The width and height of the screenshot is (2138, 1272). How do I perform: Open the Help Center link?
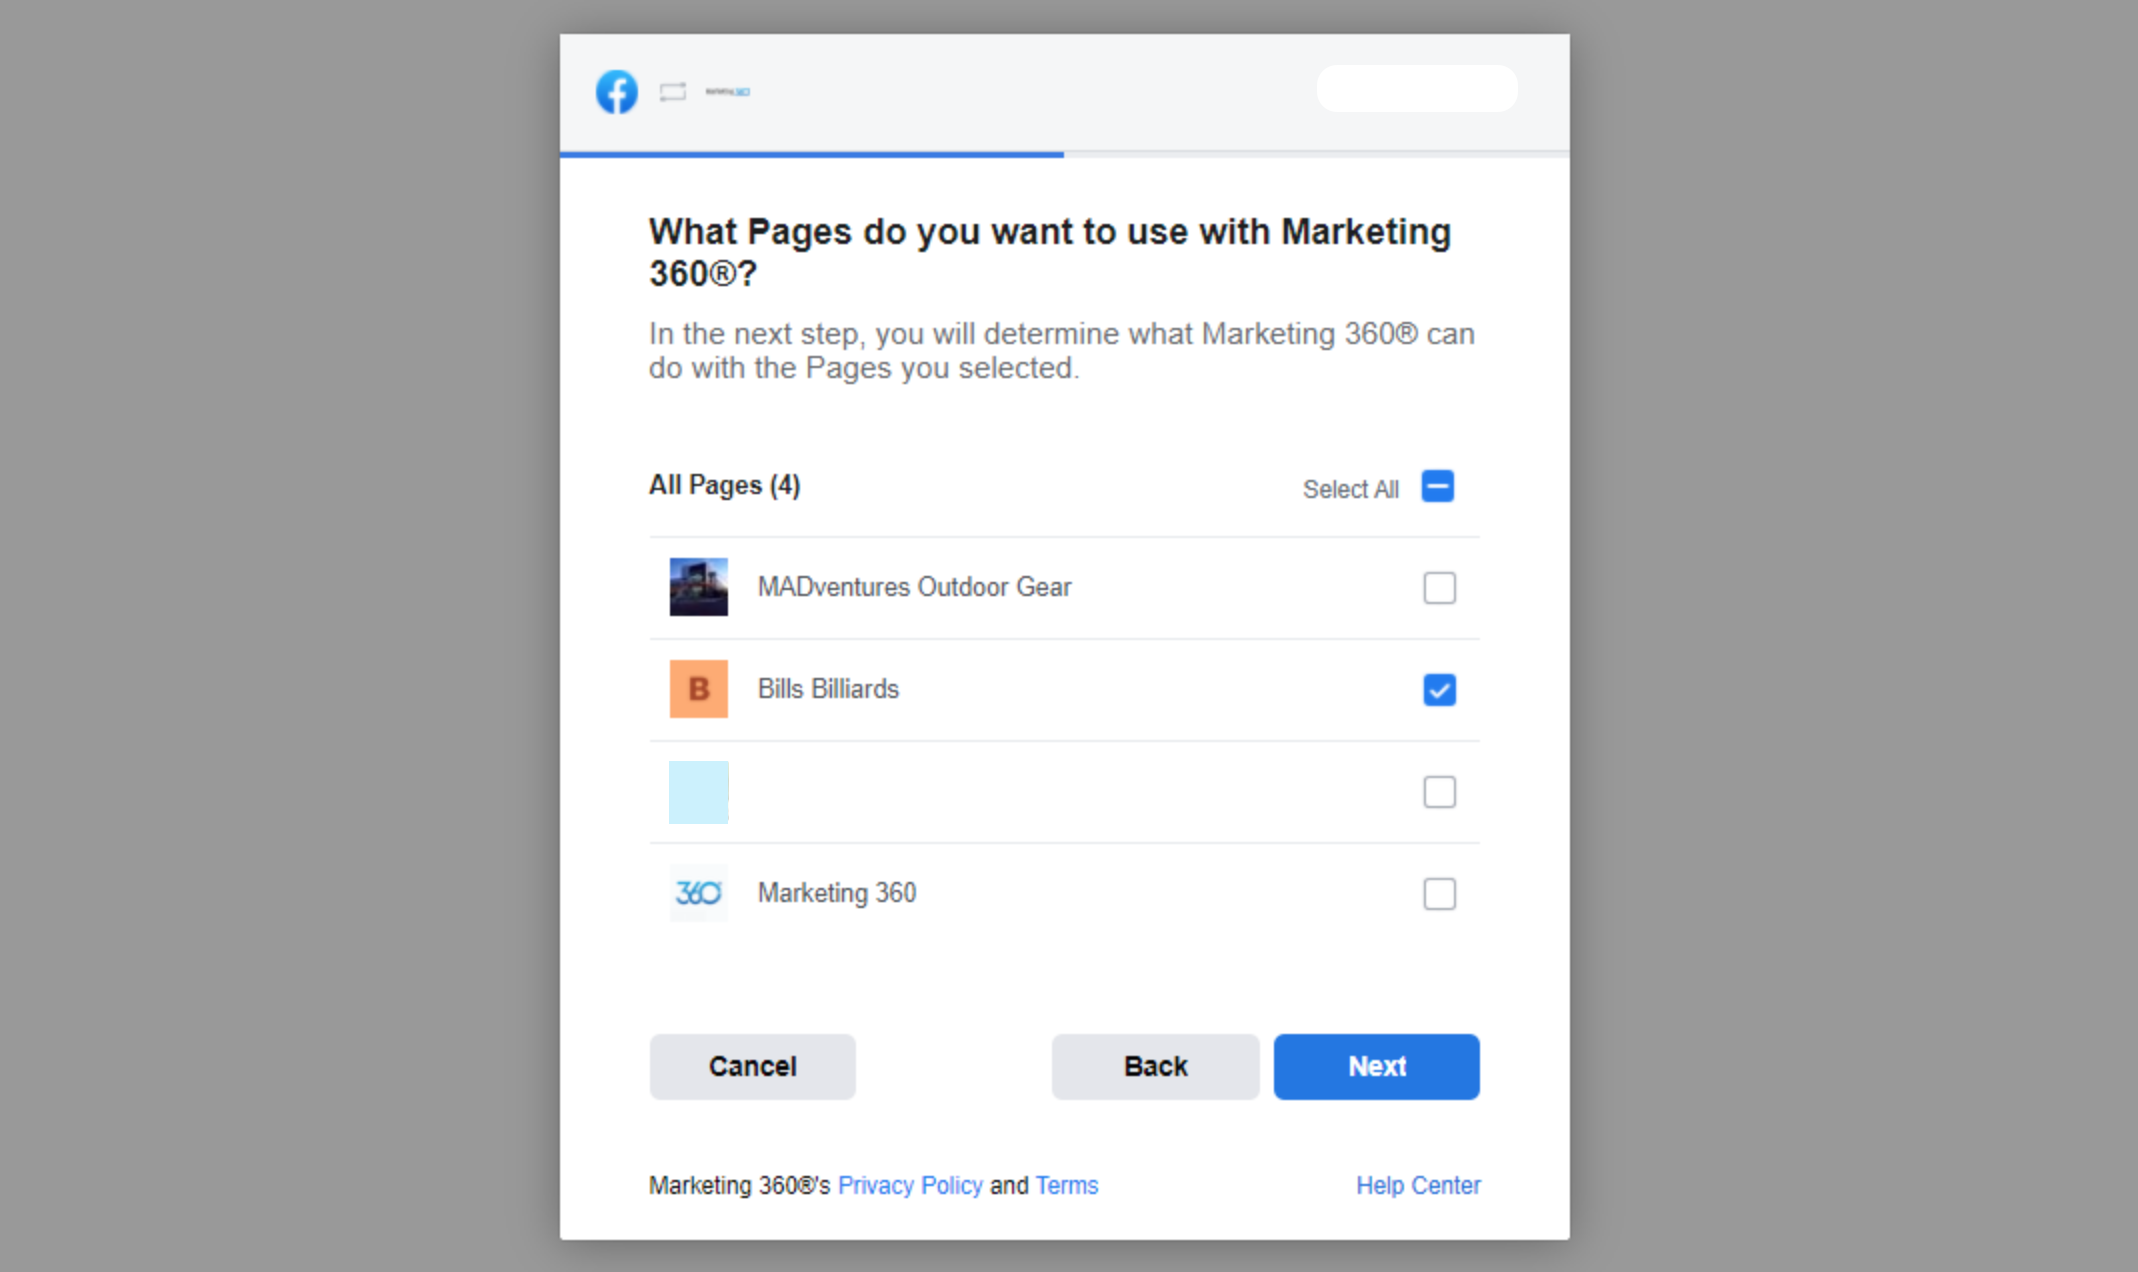click(x=1418, y=1185)
